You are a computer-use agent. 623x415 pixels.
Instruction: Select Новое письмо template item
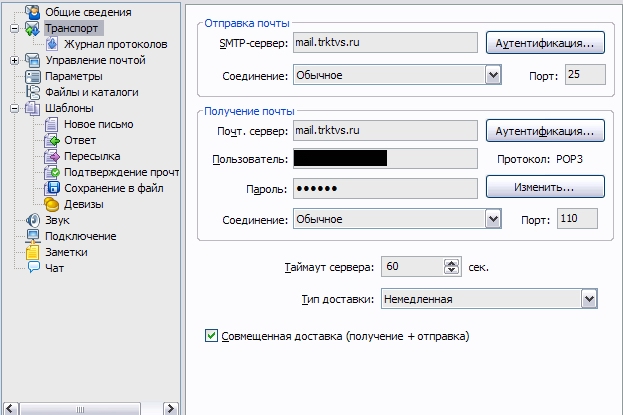click(98, 124)
